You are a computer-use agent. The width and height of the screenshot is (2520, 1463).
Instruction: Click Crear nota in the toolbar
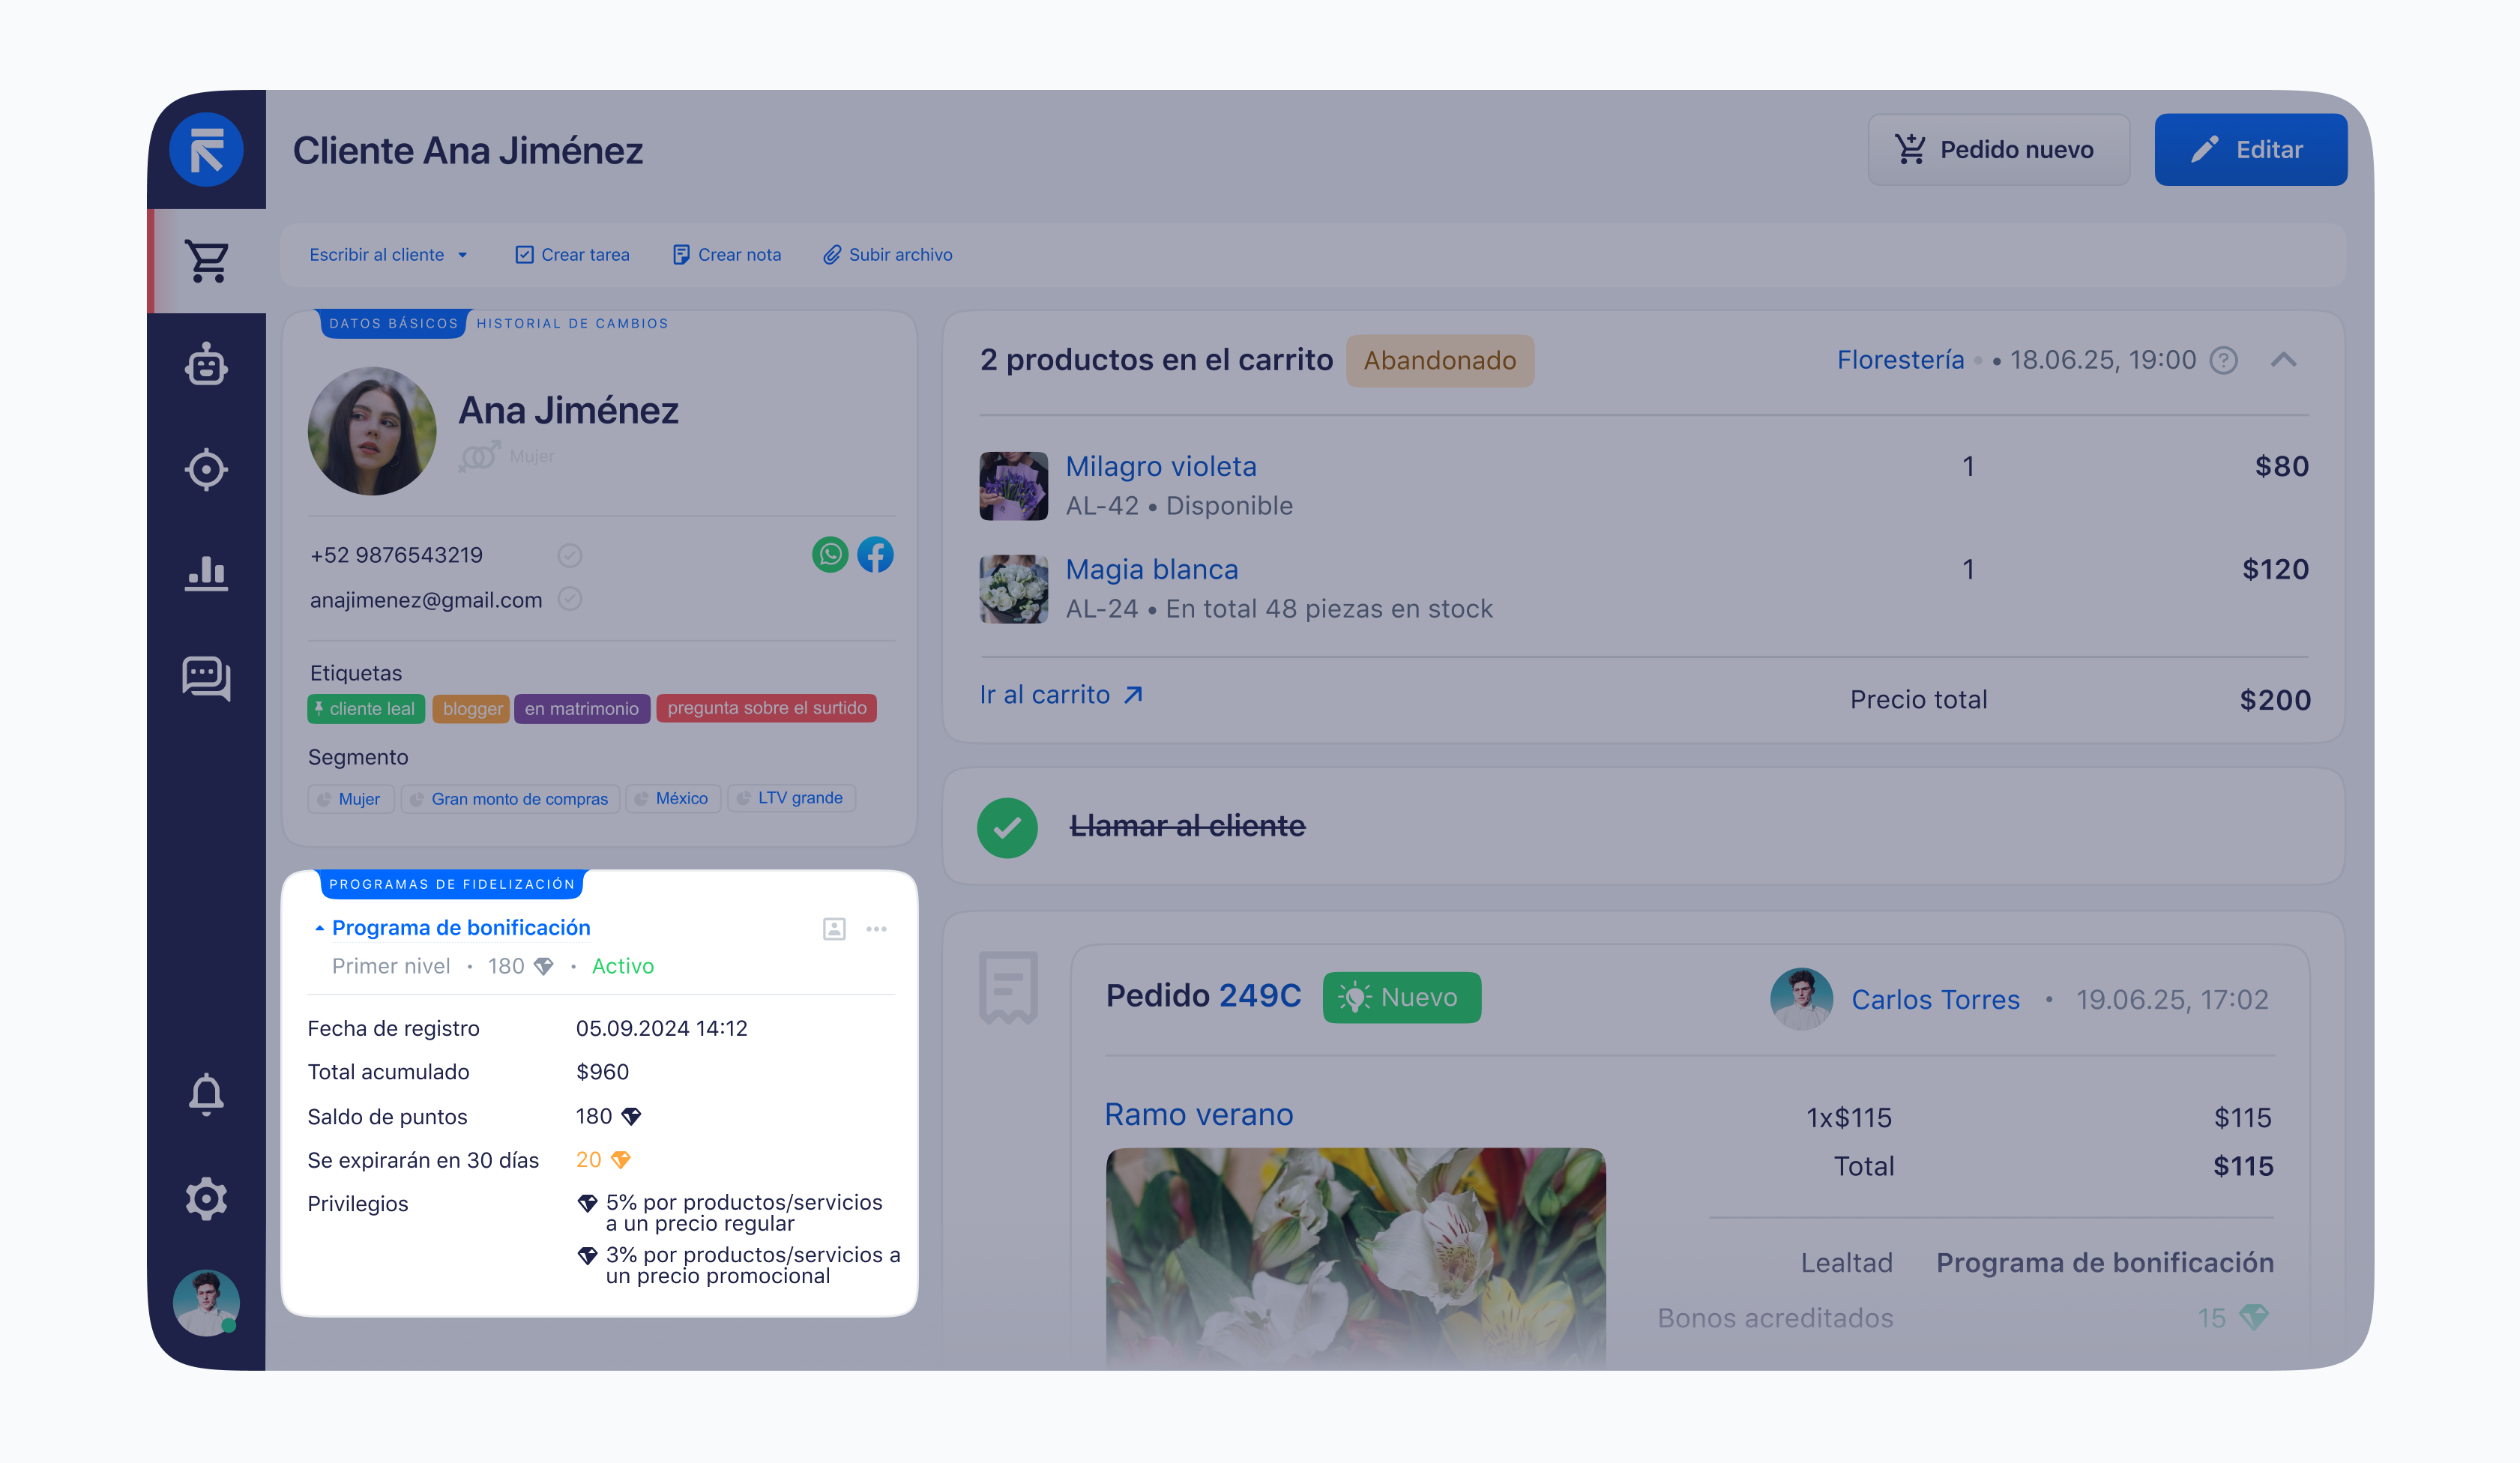727,255
